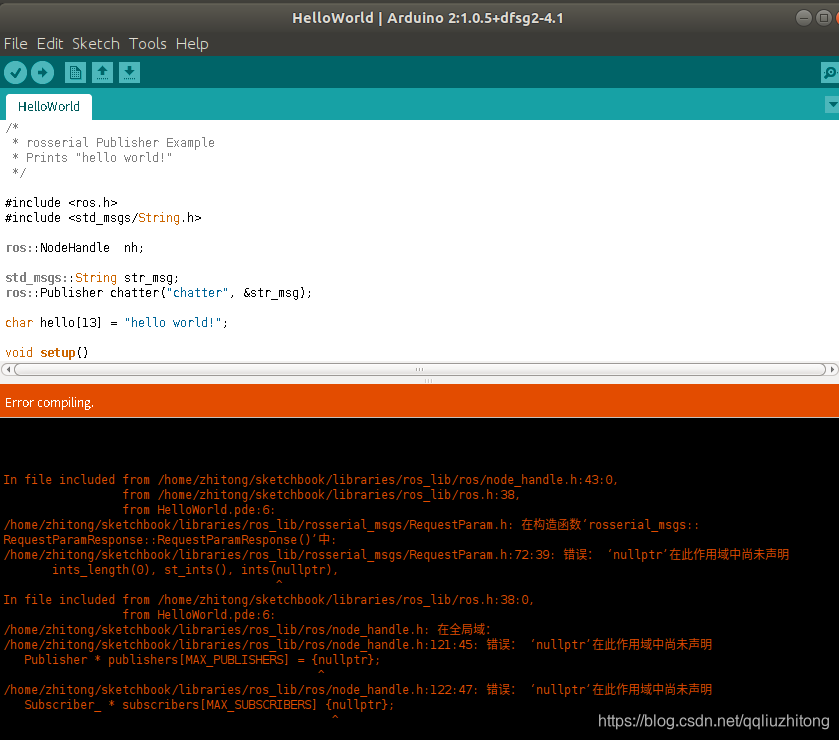The height and width of the screenshot is (740, 839).
Task: Click the right scroll arrow on the horizontal scrollbar
Action: (833, 369)
